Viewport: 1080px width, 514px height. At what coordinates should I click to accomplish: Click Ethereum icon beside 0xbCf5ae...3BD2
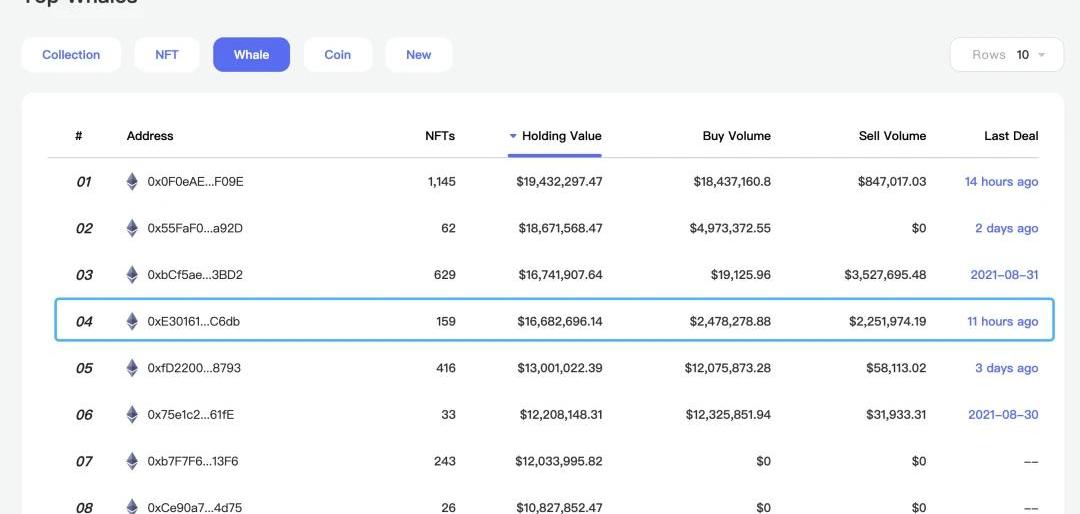(x=132, y=275)
